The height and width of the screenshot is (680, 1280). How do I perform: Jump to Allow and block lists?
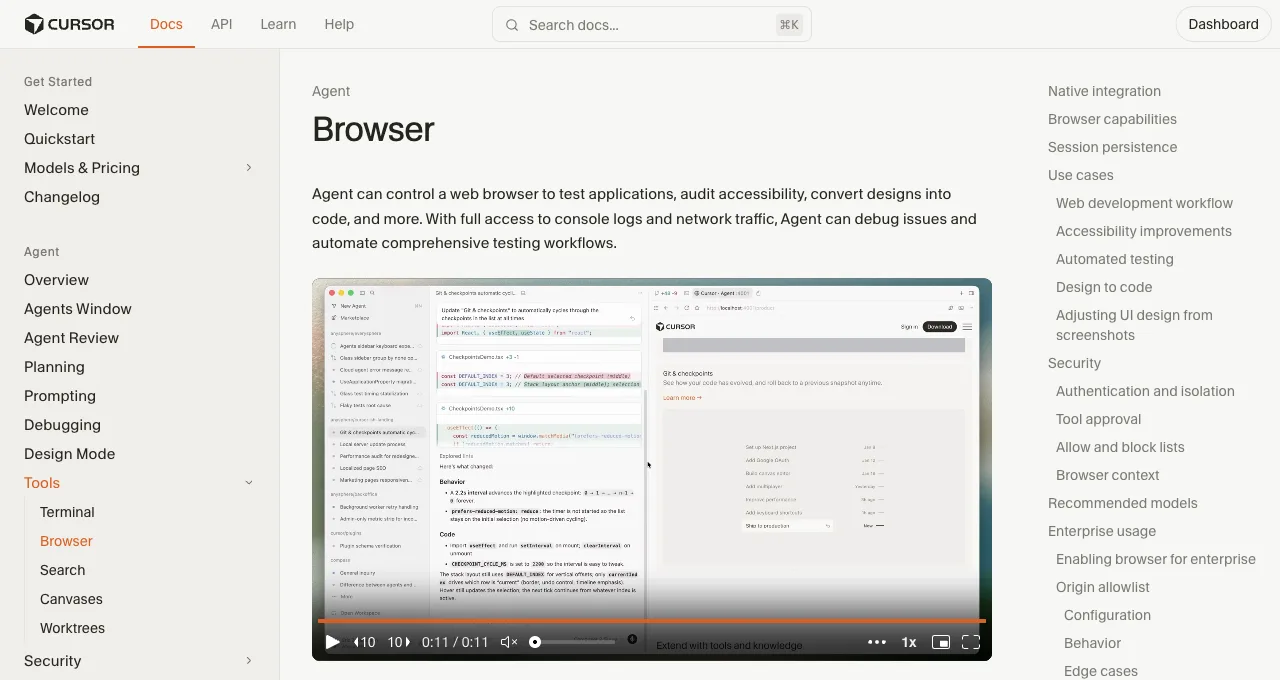pyautogui.click(x=1120, y=447)
